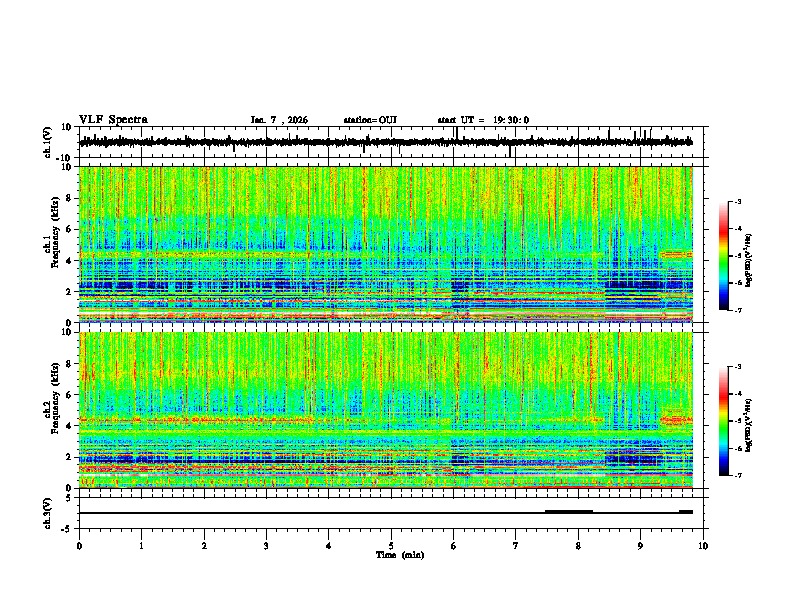Image resolution: width=792 pixels, height=612 pixels.
Task: Click inside the ch.2 spectrogram panel
Action: [386, 410]
